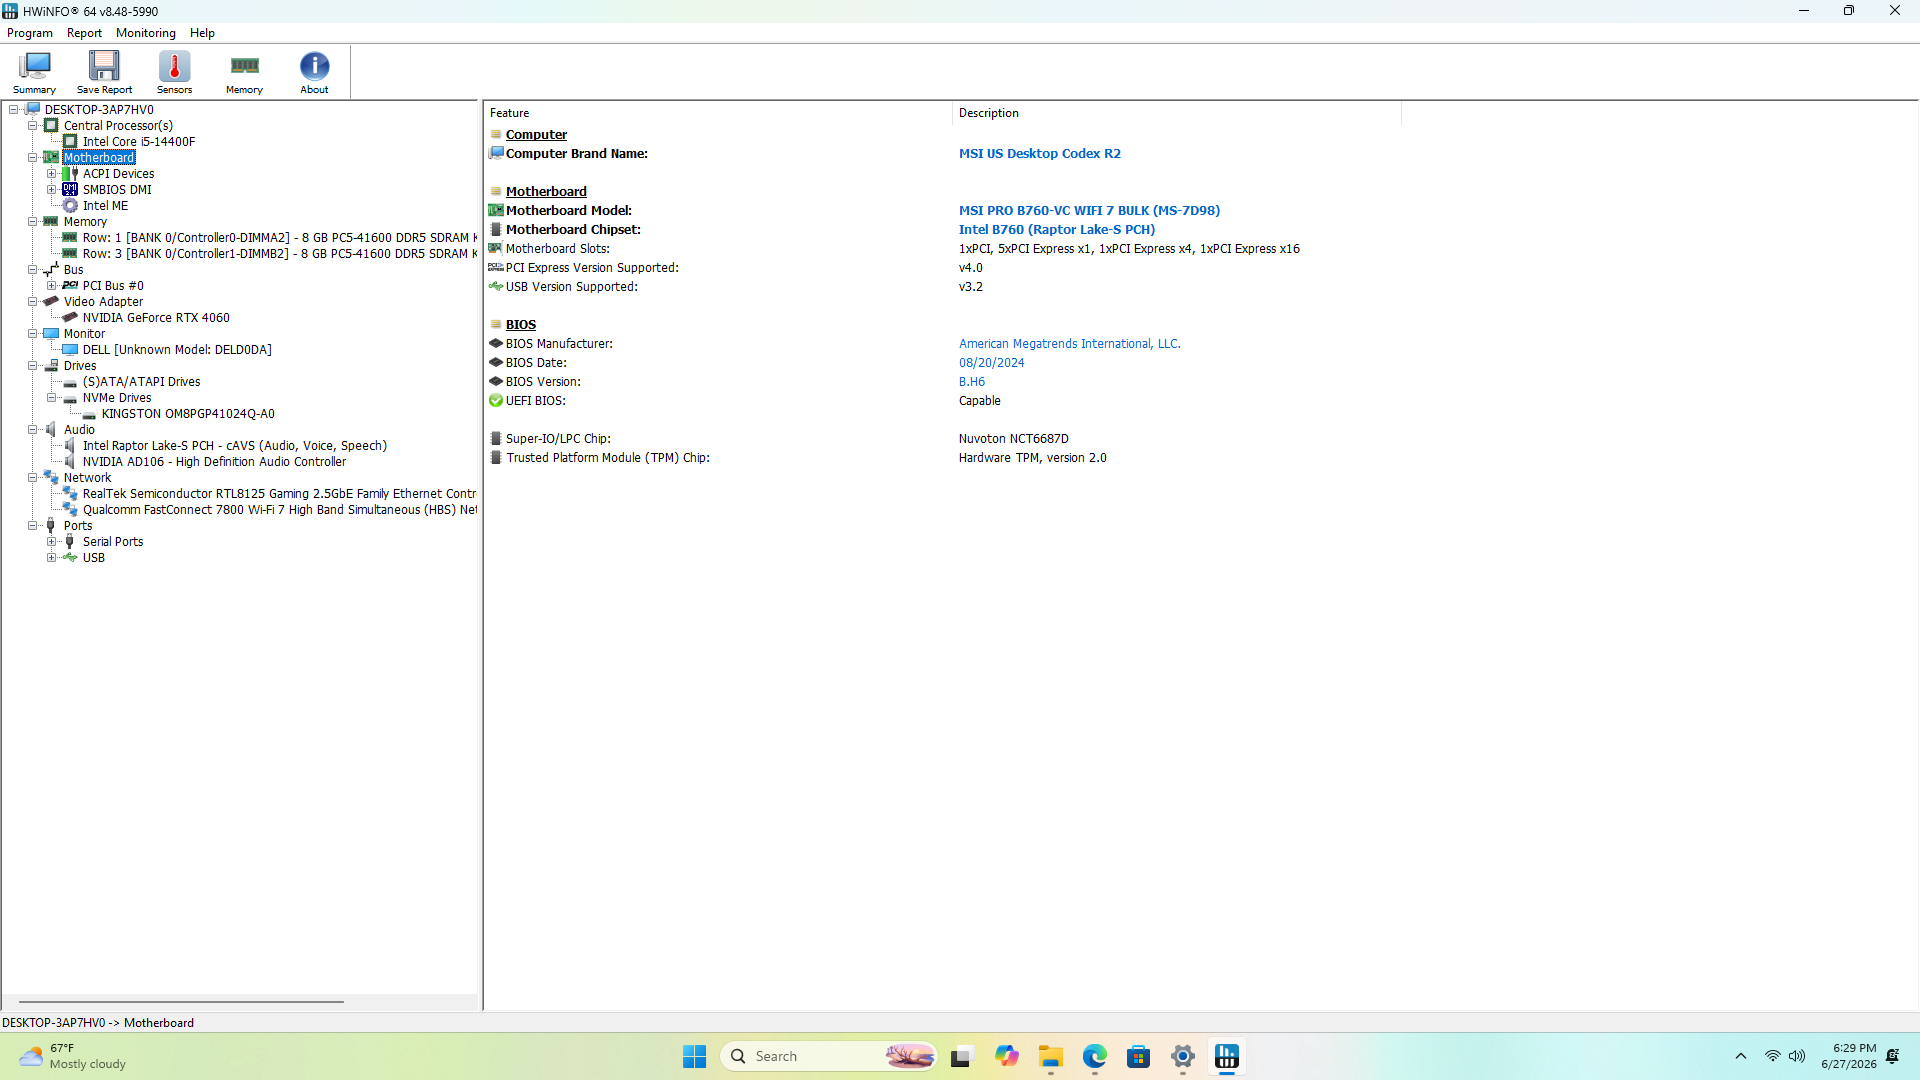The height and width of the screenshot is (1080, 1920).
Task: Collapse the Network tree branch
Action: tap(33, 478)
